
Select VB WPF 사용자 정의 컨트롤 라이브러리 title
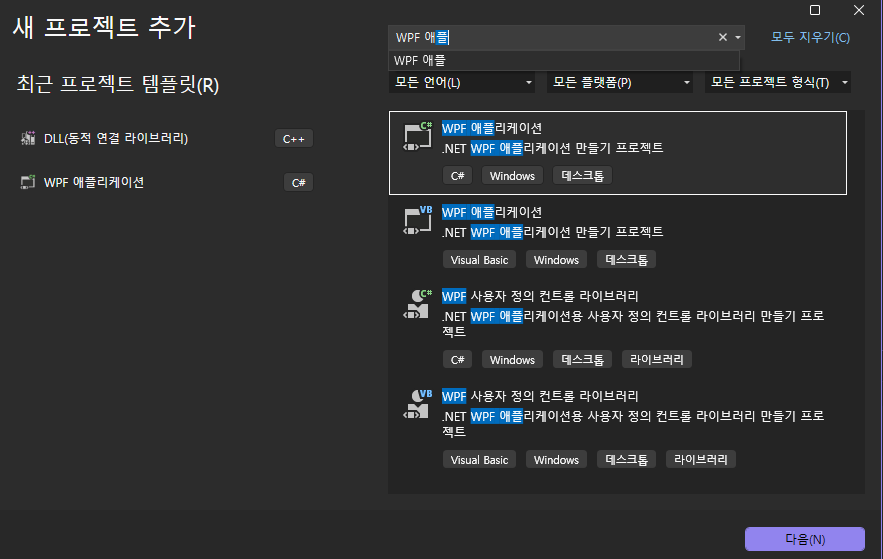click(x=540, y=396)
